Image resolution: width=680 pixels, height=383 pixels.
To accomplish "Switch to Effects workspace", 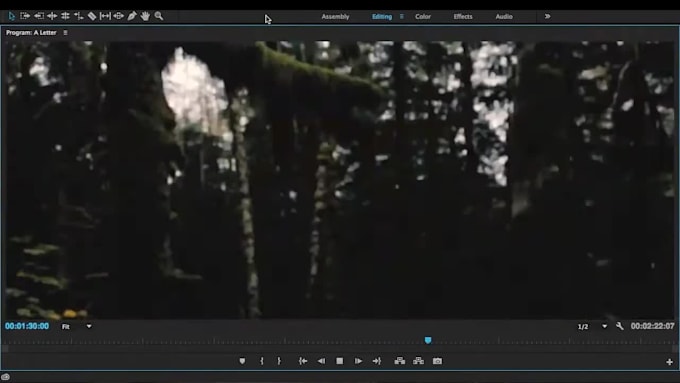I will tap(463, 16).
